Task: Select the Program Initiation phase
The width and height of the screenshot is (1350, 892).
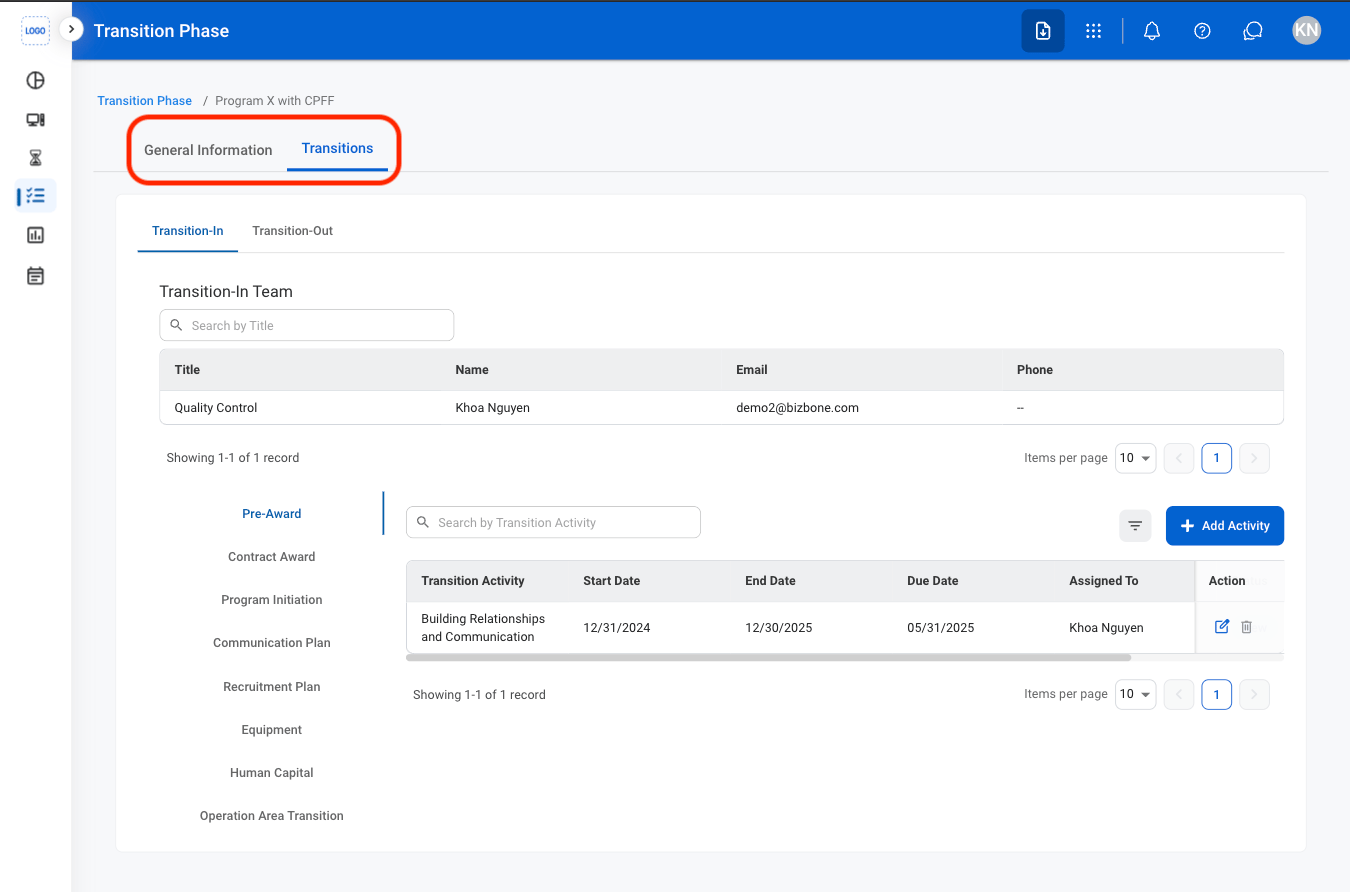Action: [x=272, y=600]
